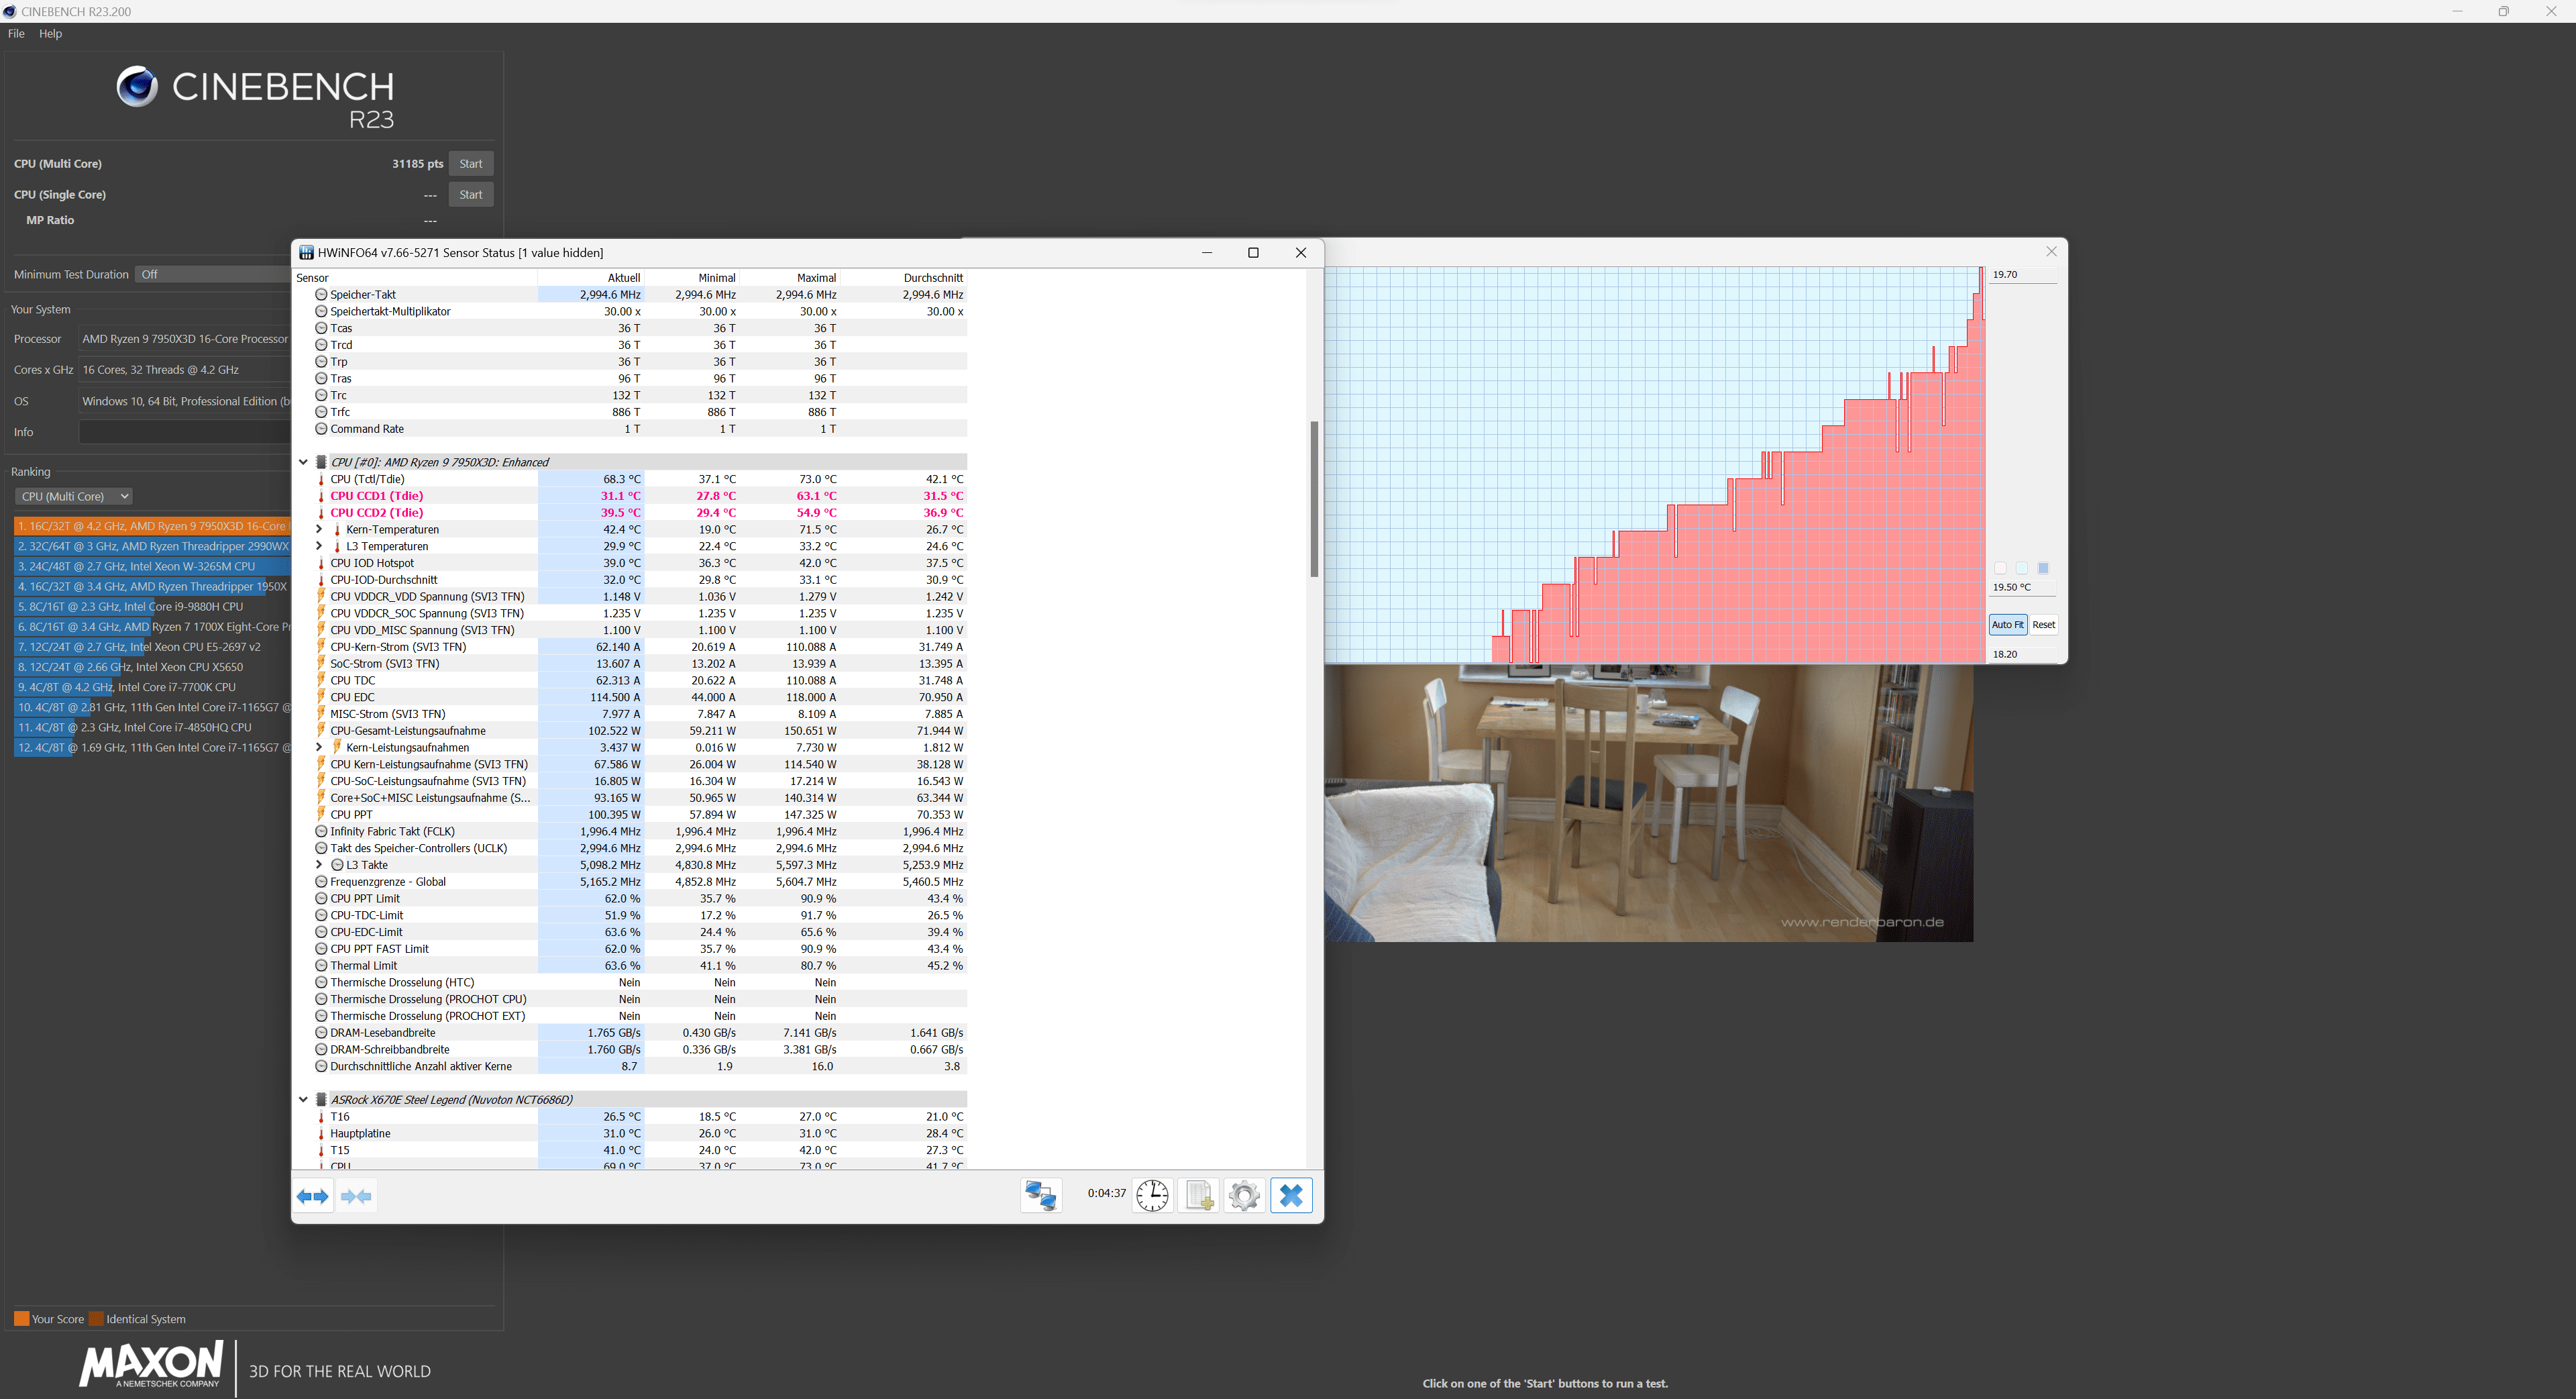Select ranking entry AMD Ryzen Threadripper 2990WX
This screenshot has height=1399, width=2576.
tap(152, 547)
